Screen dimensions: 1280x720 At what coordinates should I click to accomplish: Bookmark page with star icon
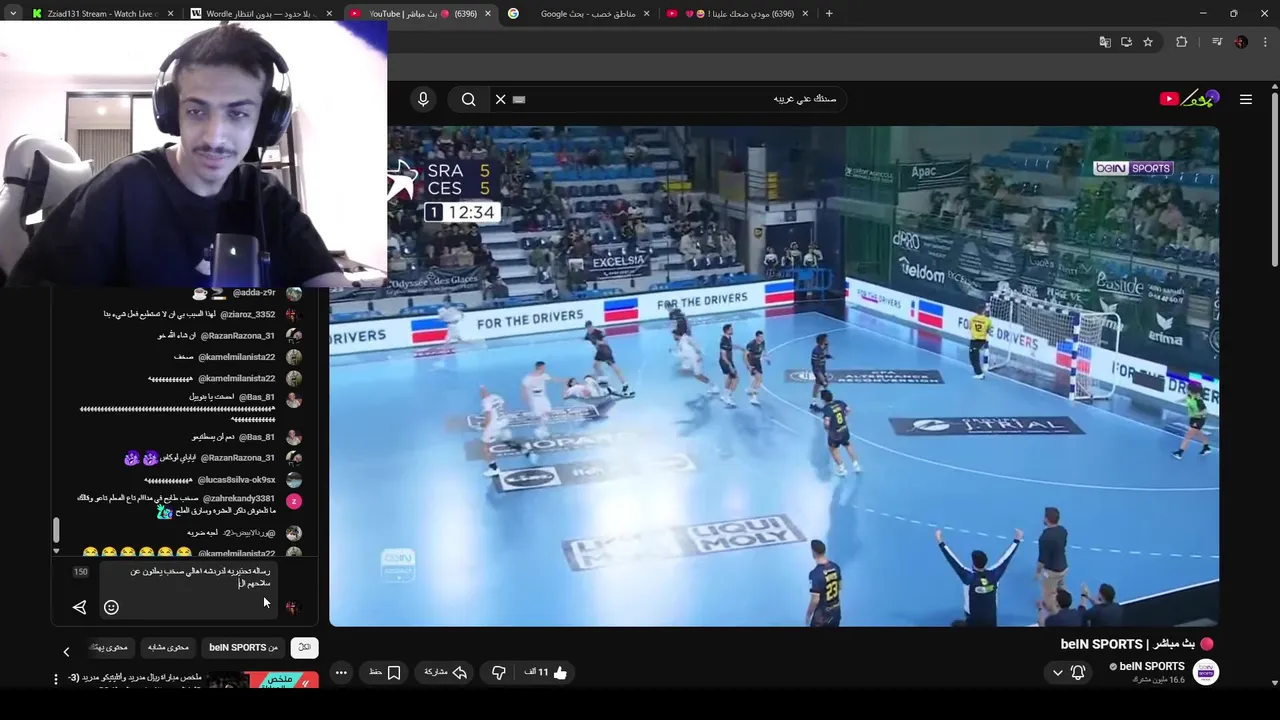pos(1148,42)
